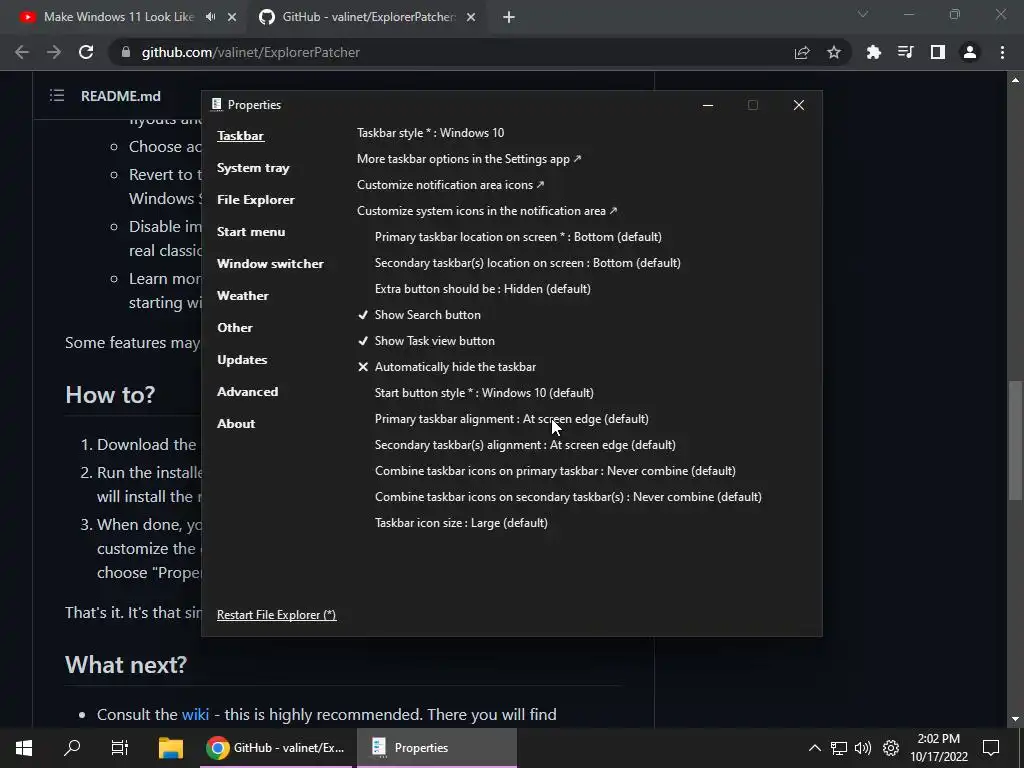
Task: Switch to the YouTube Make Windows 11 tab
Action: 119,17
